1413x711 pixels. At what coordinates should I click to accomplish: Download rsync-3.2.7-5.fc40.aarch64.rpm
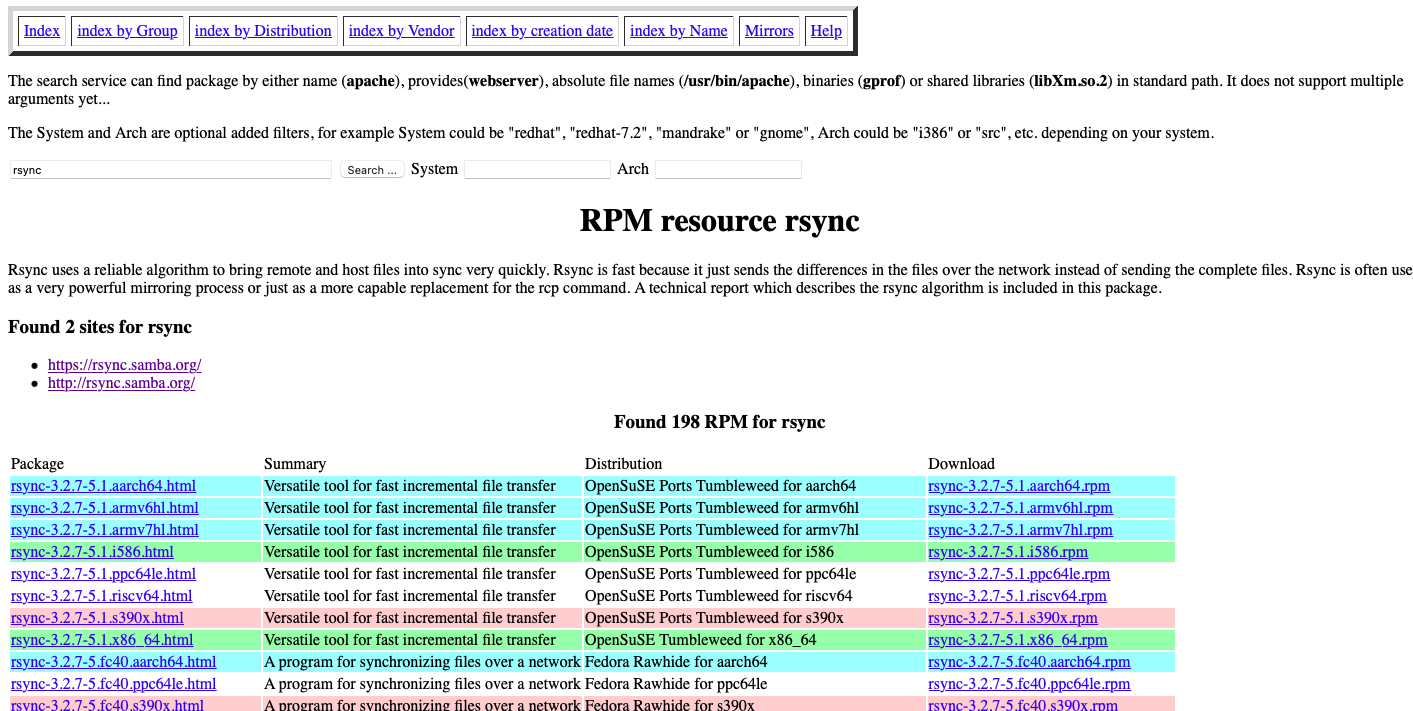point(1029,661)
